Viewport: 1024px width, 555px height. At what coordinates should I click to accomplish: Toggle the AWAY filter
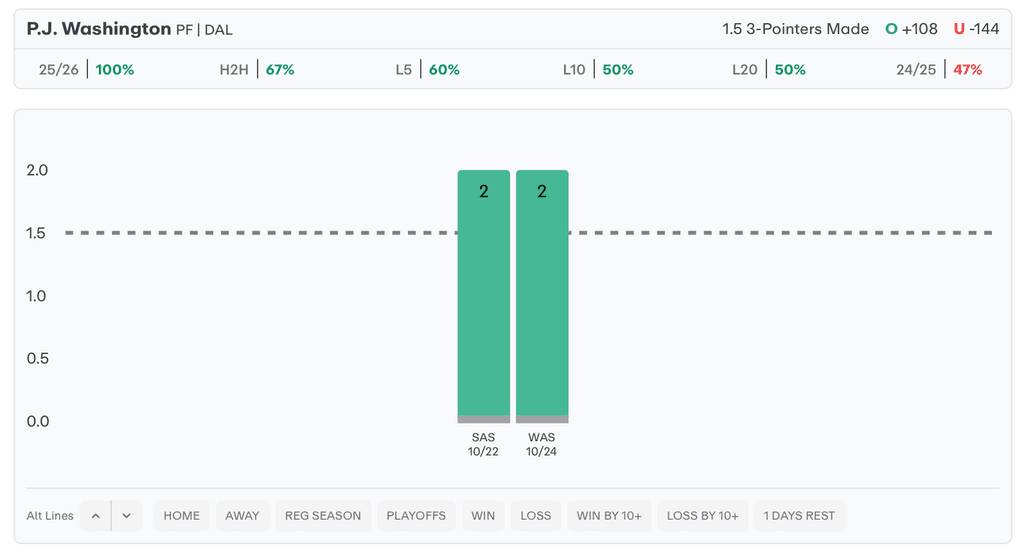[x=242, y=516]
